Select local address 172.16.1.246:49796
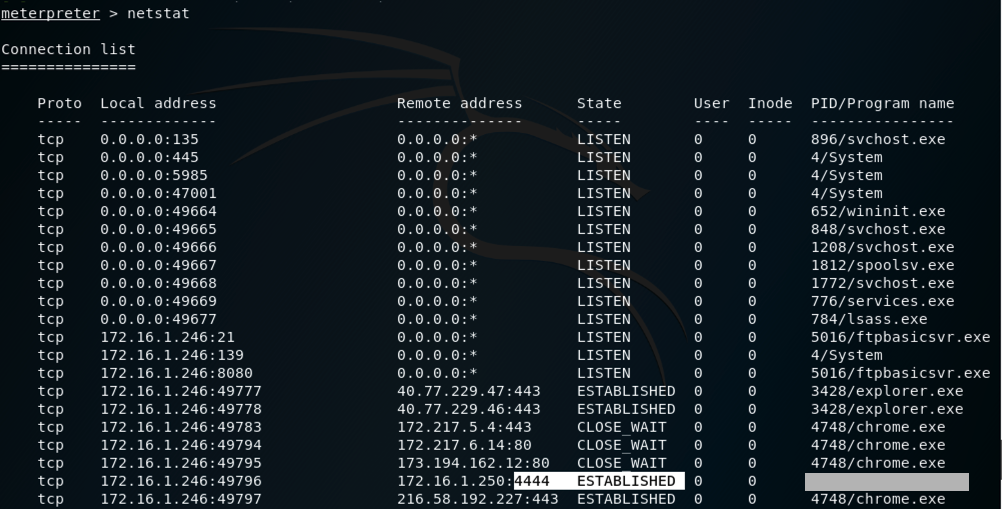 click(x=181, y=481)
